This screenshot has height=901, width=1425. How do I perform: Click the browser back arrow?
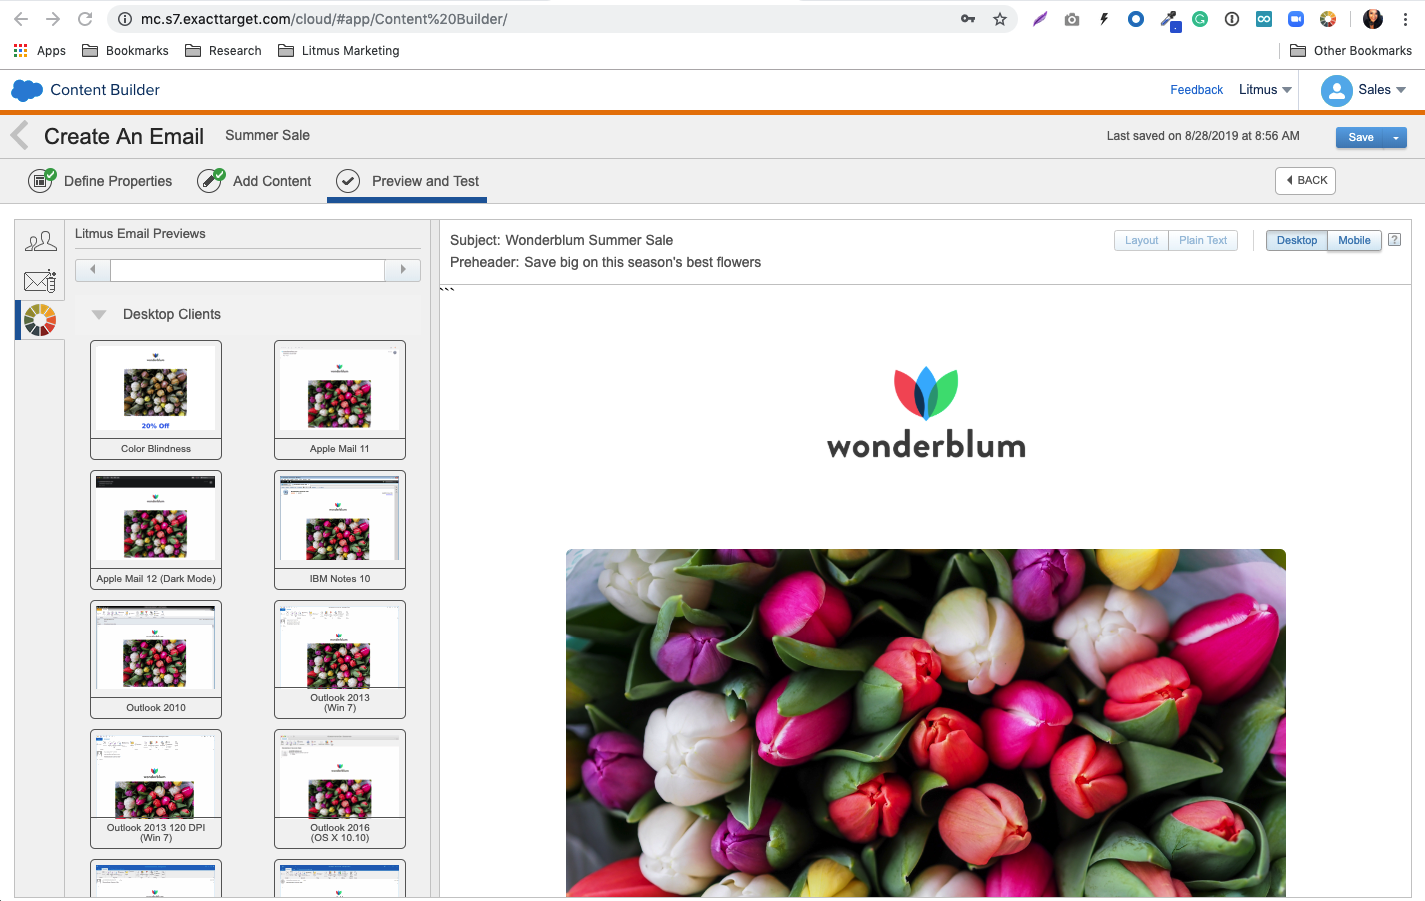(21, 19)
